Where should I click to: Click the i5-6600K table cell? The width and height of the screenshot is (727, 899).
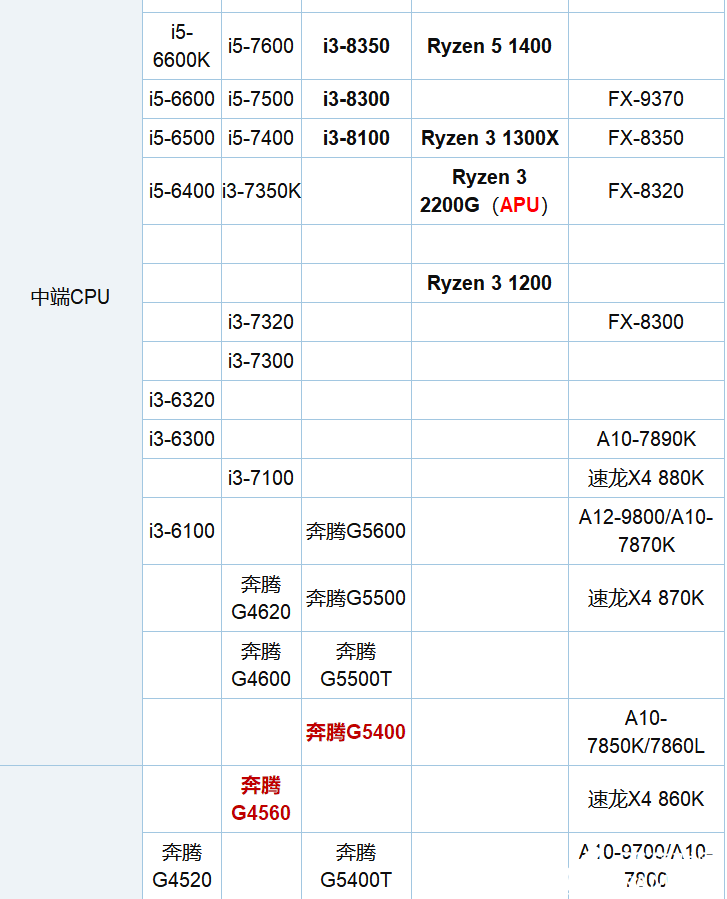tap(182, 46)
